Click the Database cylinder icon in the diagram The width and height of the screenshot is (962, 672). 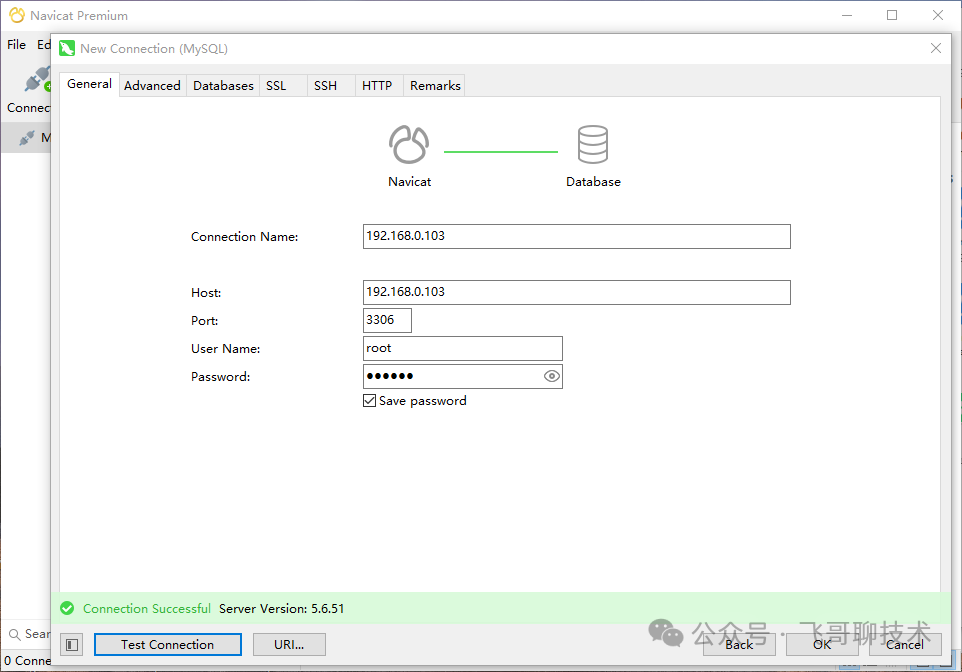(x=593, y=144)
